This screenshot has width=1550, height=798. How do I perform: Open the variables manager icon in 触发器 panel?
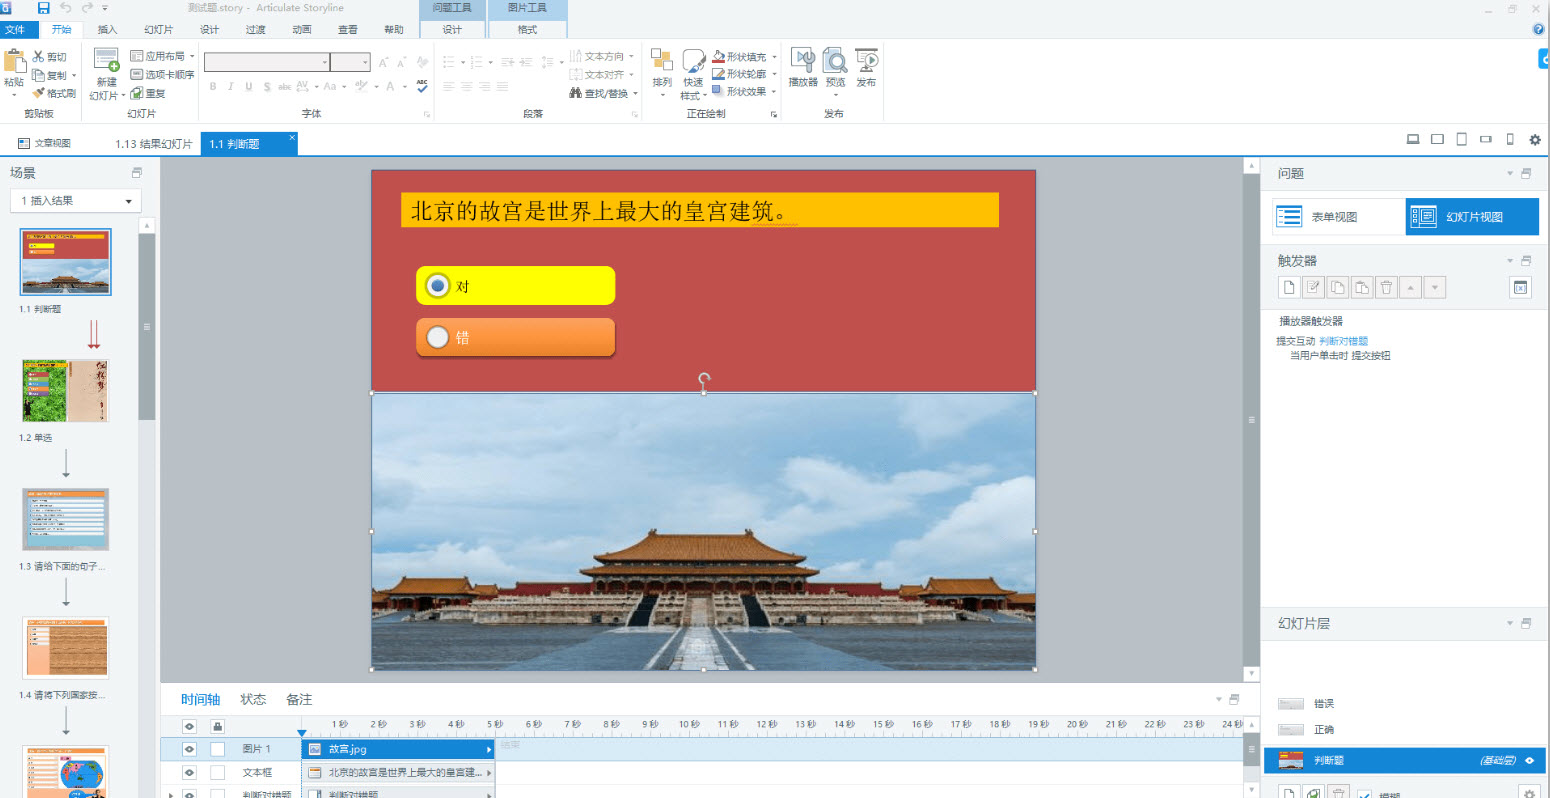(x=1520, y=288)
